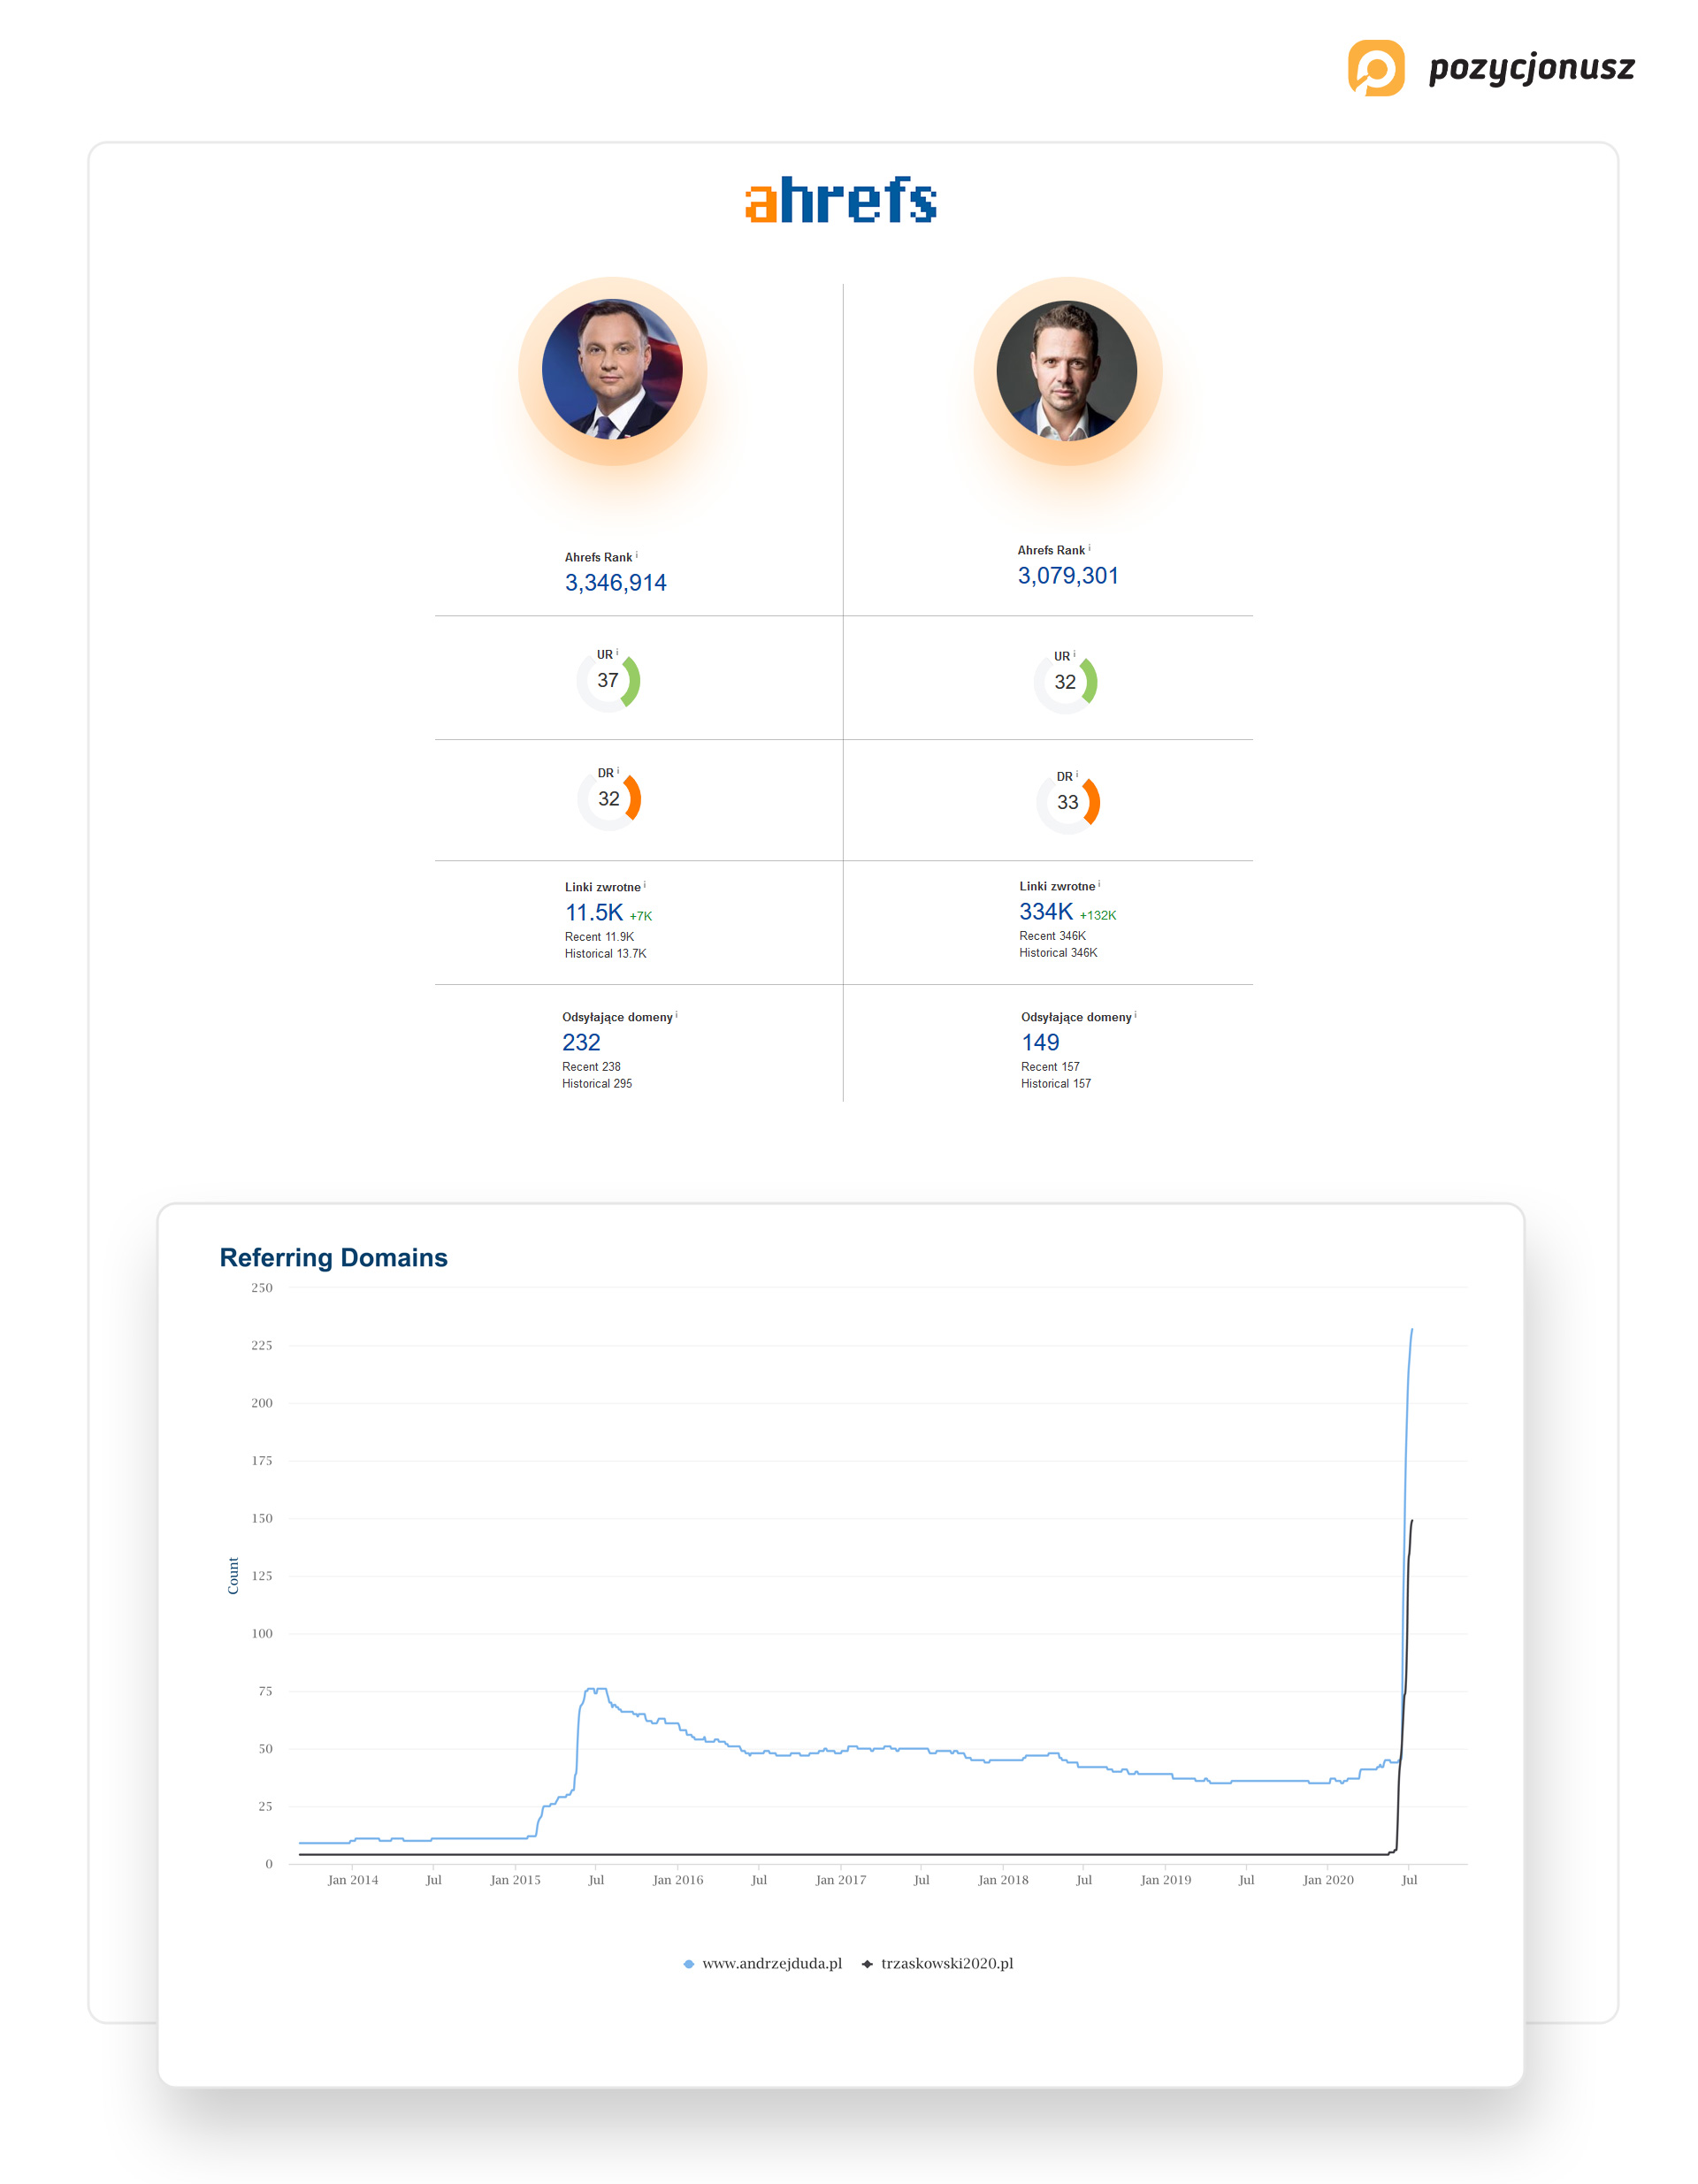The image size is (1698, 2184).
Task: Click the Count y-axis title
Action: (x=233, y=1576)
